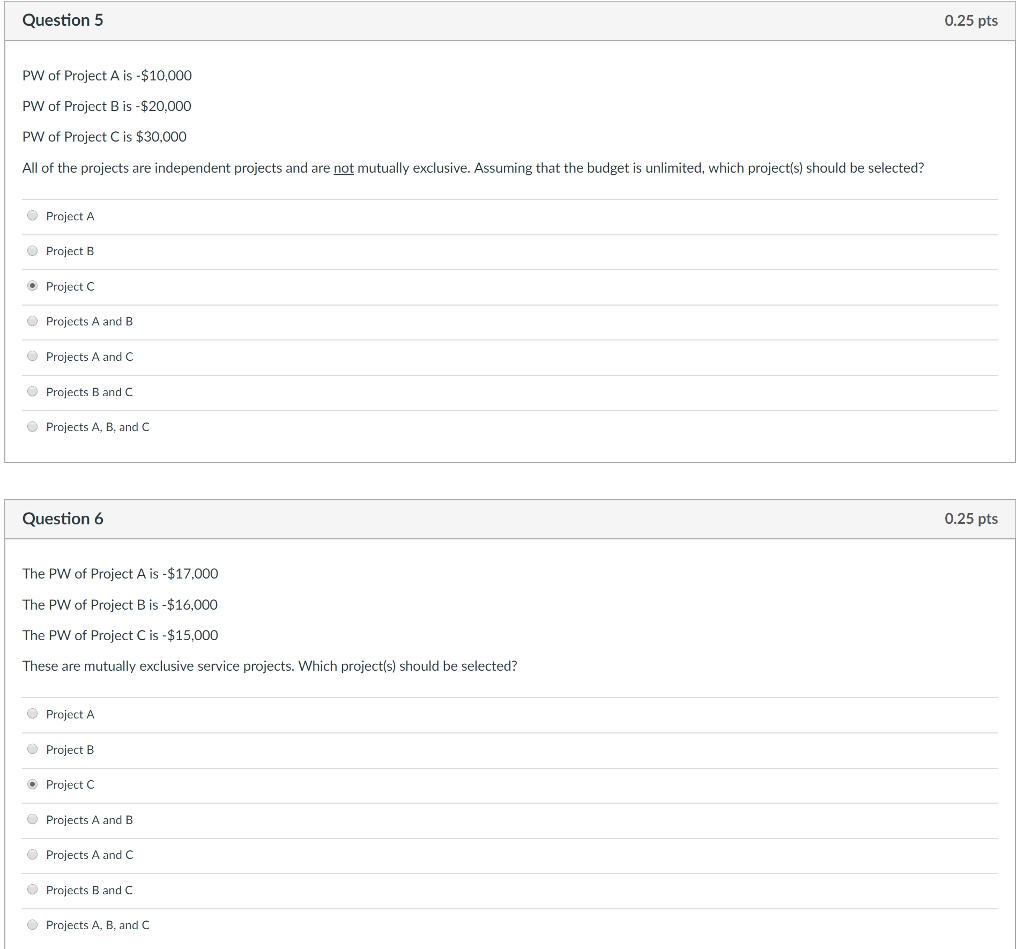Click the underlined word 'not' in Question 5
The width and height of the screenshot is (1024, 949).
click(344, 169)
